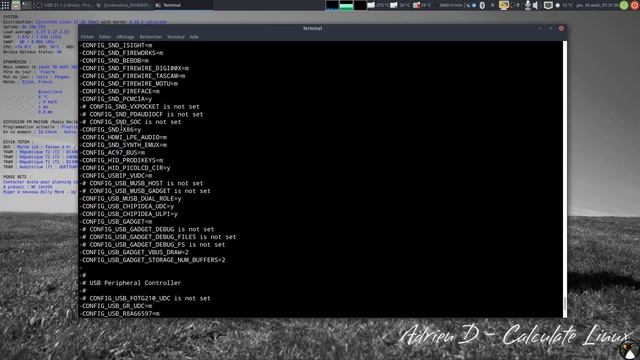Open the Editer menu in Terminal
Image resolution: width=640 pixels, height=360 pixels.
click(105, 37)
